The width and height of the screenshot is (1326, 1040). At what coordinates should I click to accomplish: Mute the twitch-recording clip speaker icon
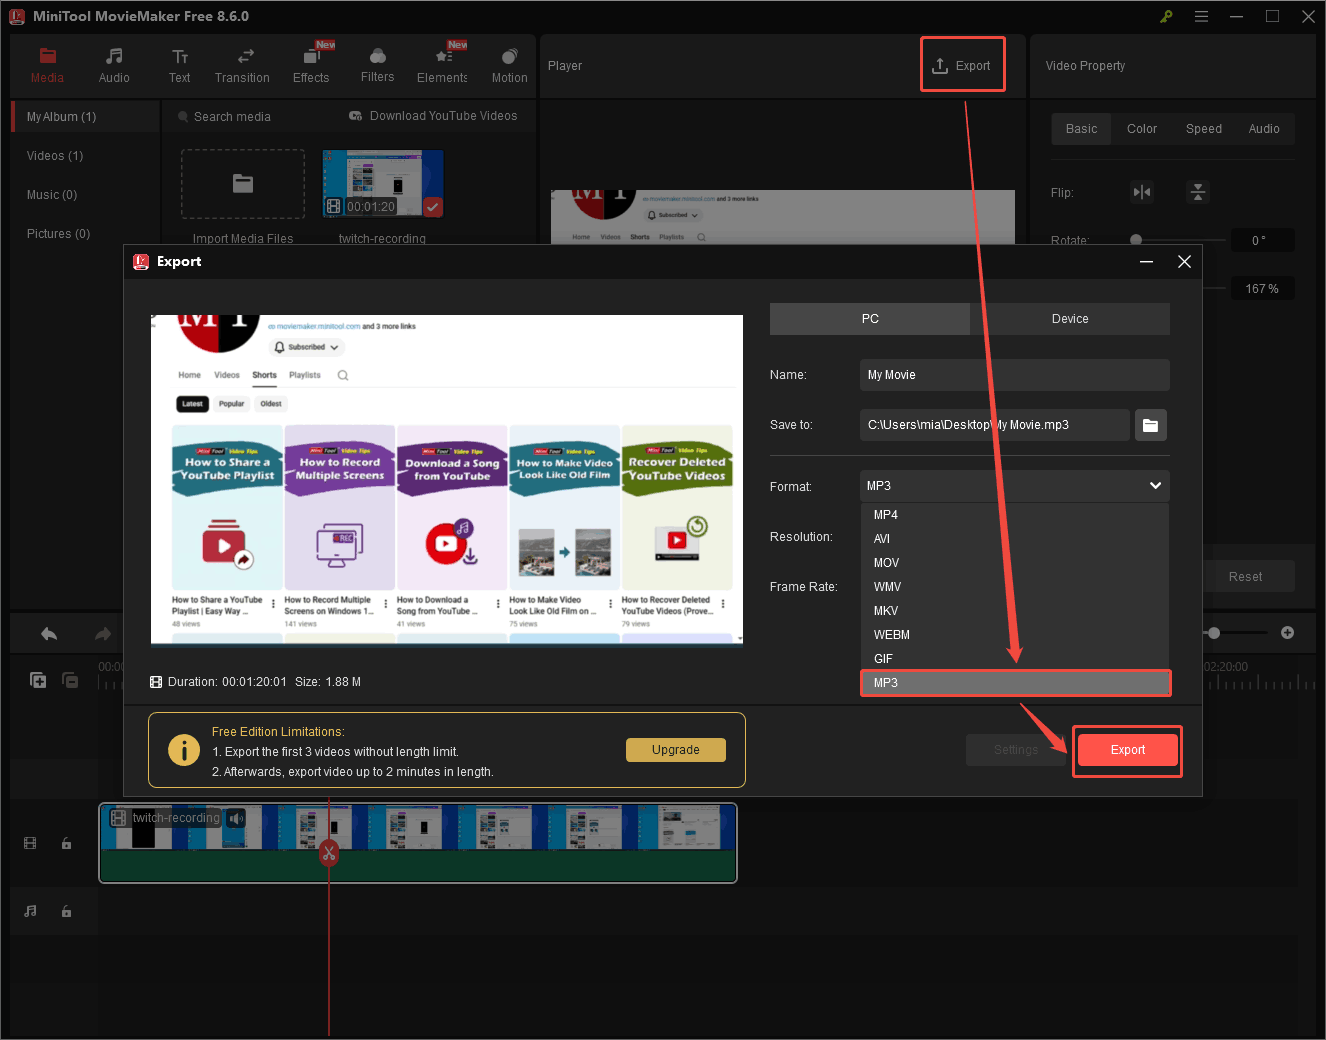tap(236, 818)
